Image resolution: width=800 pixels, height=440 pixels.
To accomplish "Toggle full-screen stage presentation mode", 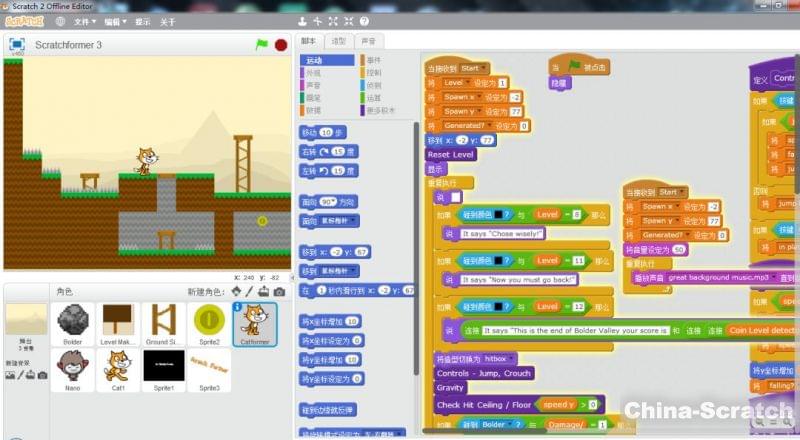I will (x=17, y=45).
